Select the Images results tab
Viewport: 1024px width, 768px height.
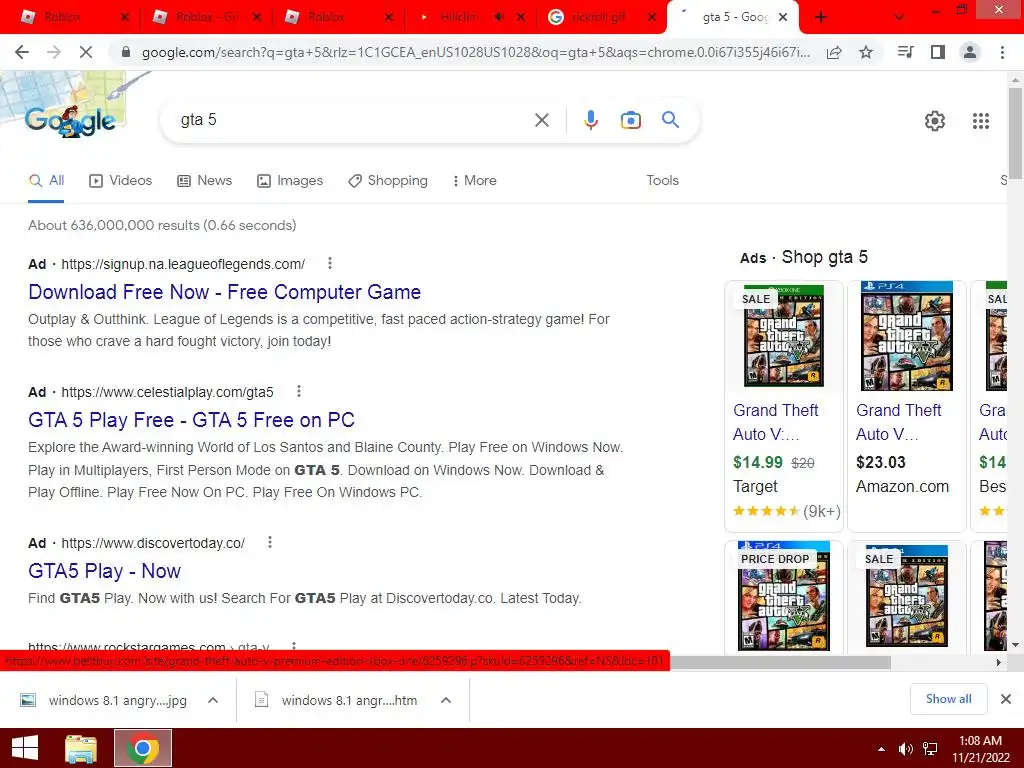tap(290, 180)
